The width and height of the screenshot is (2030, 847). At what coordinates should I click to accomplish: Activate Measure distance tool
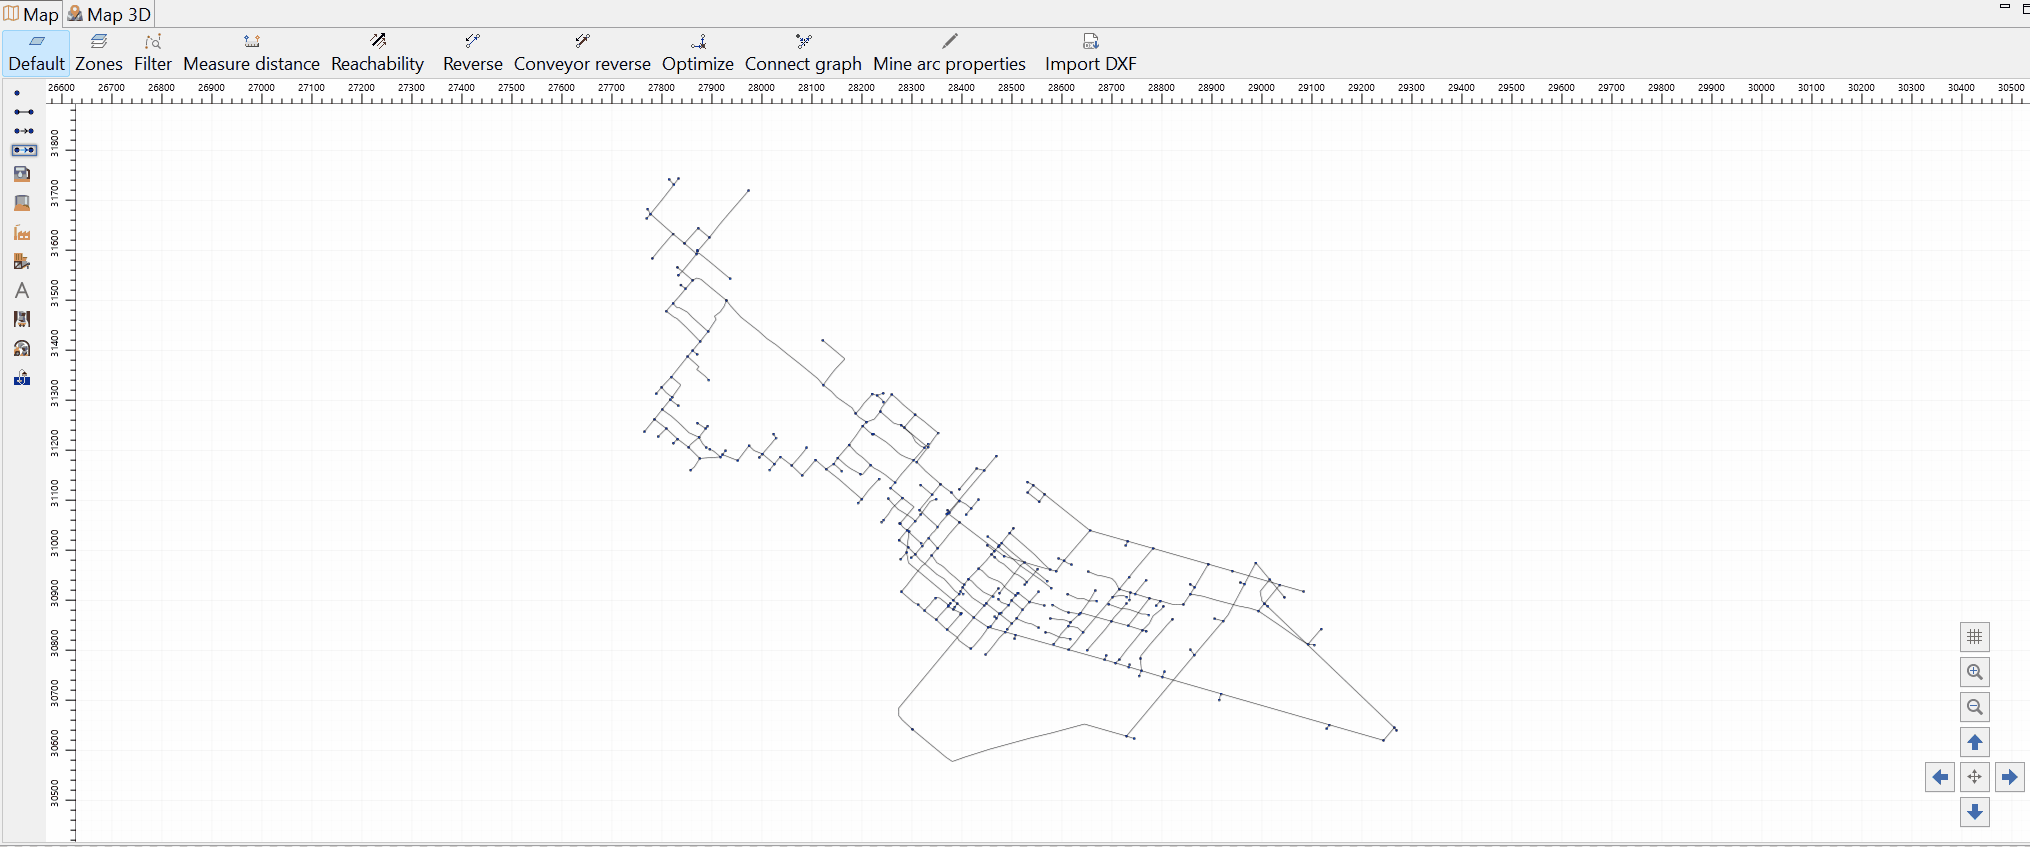[251, 53]
